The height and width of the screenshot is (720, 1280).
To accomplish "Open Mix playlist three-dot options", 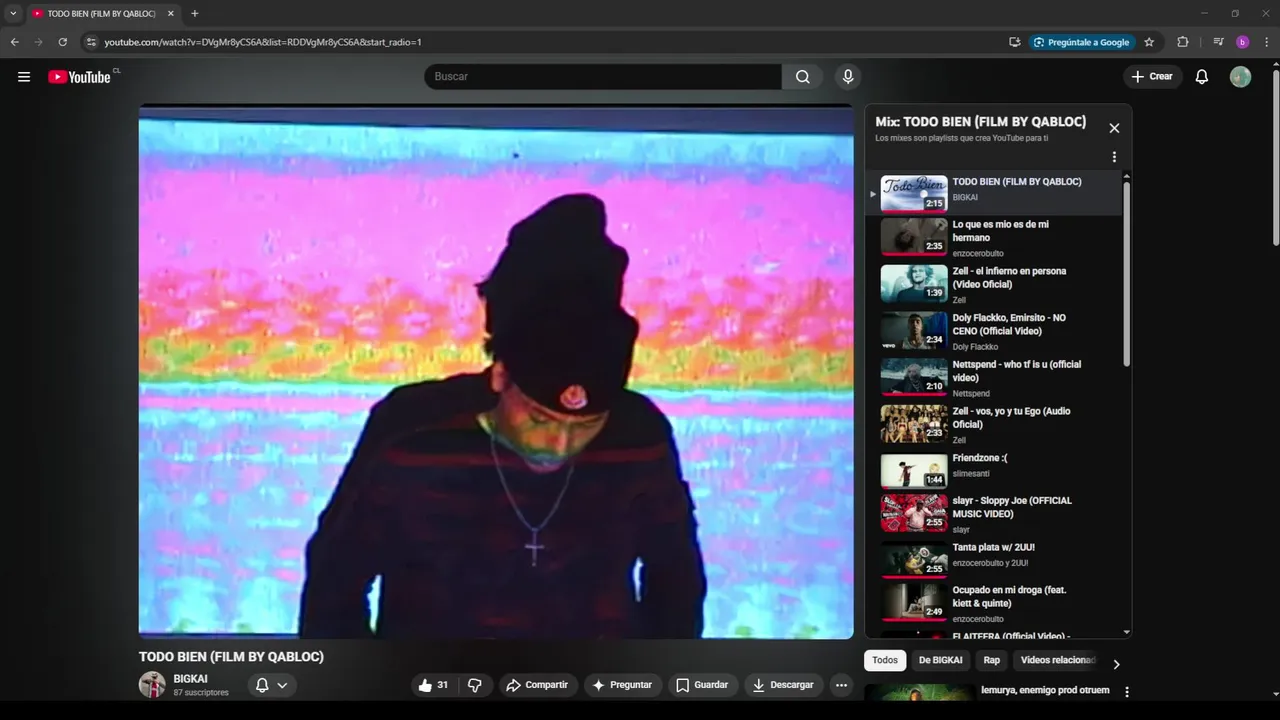I will coord(1114,157).
